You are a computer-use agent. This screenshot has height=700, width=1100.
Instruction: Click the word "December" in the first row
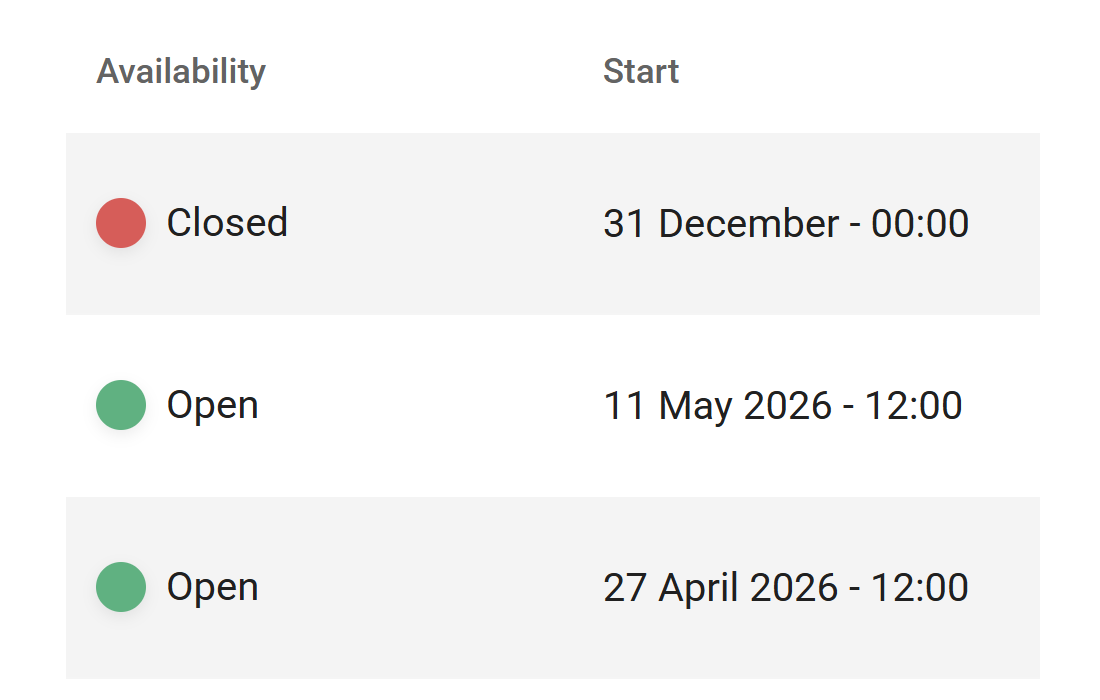point(748,223)
